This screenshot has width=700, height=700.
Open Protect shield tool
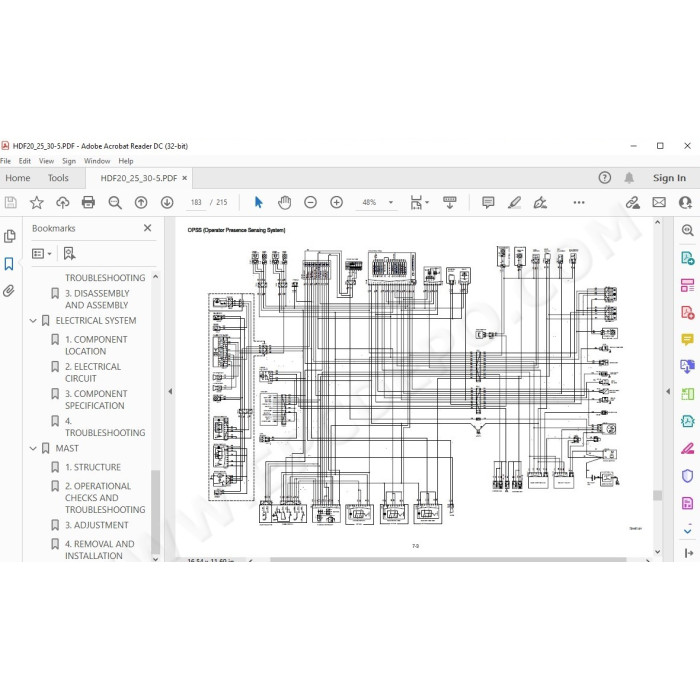coord(688,476)
